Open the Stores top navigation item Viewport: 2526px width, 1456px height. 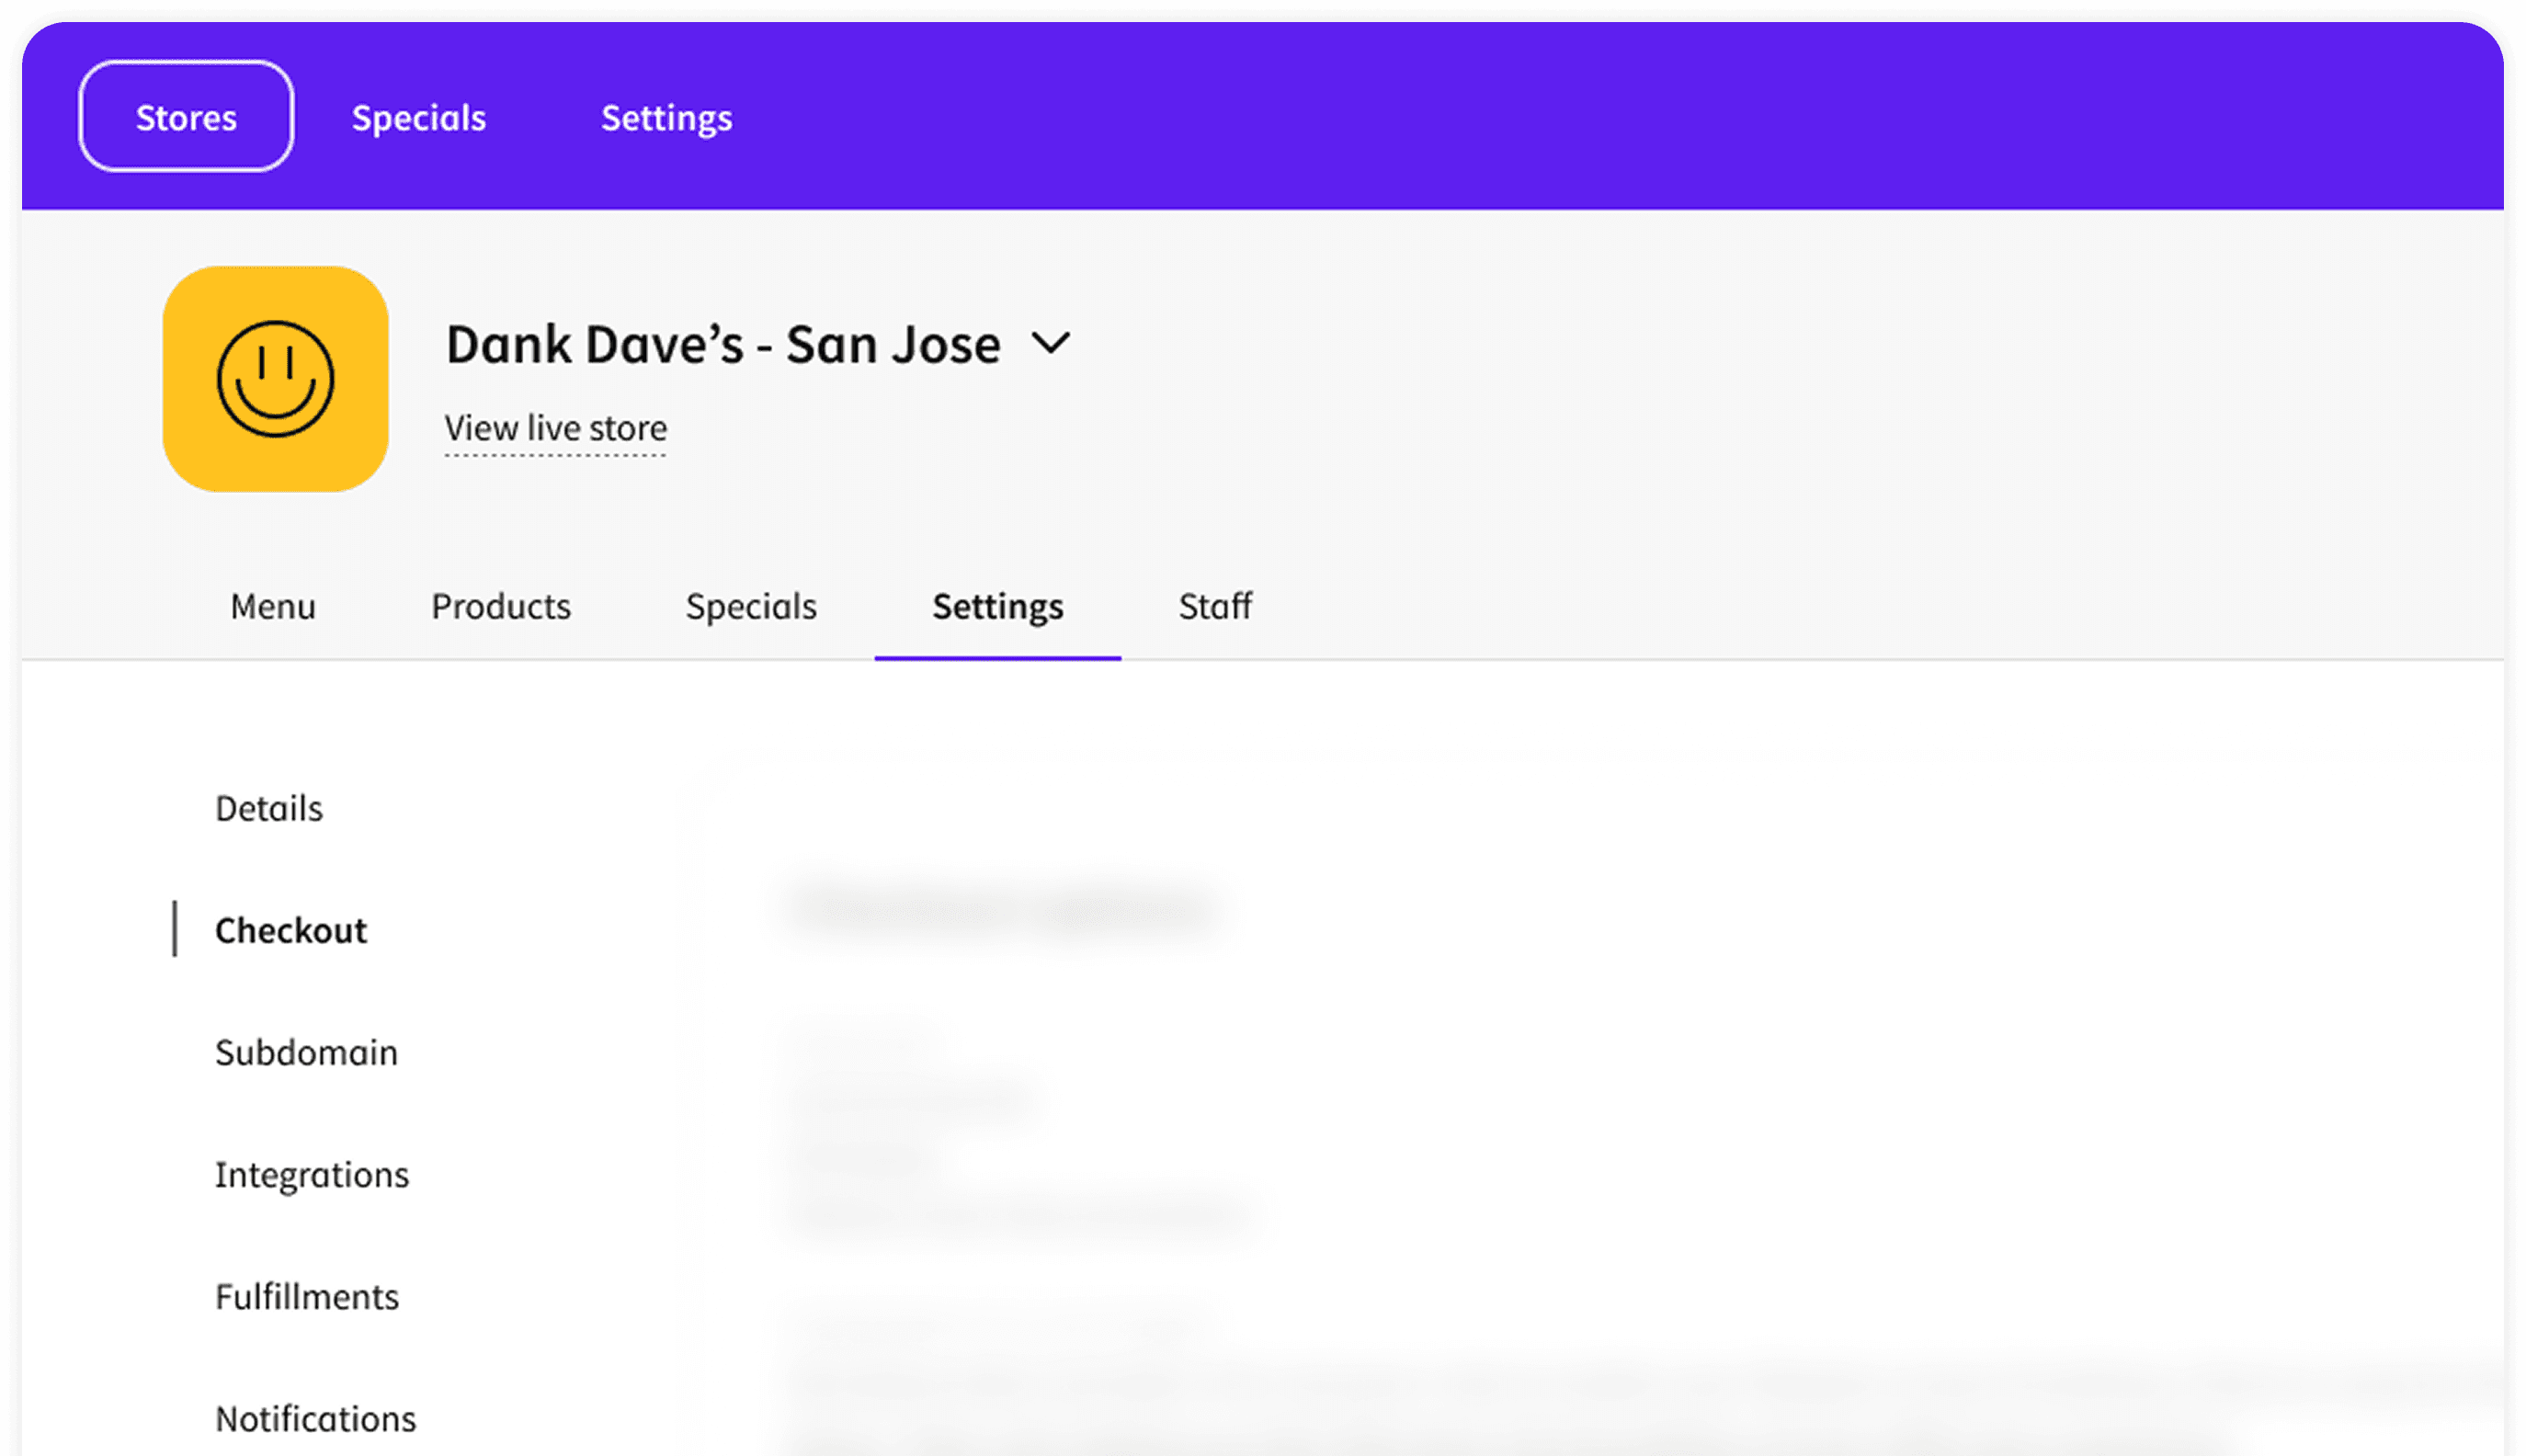click(x=186, y=117)
